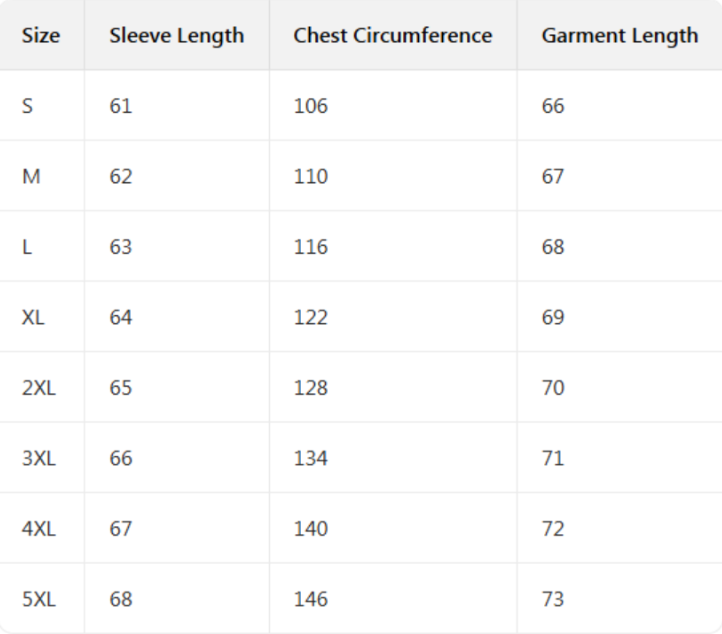Click garment length value 69
722x634 pixels.
[x=553, y=317]
